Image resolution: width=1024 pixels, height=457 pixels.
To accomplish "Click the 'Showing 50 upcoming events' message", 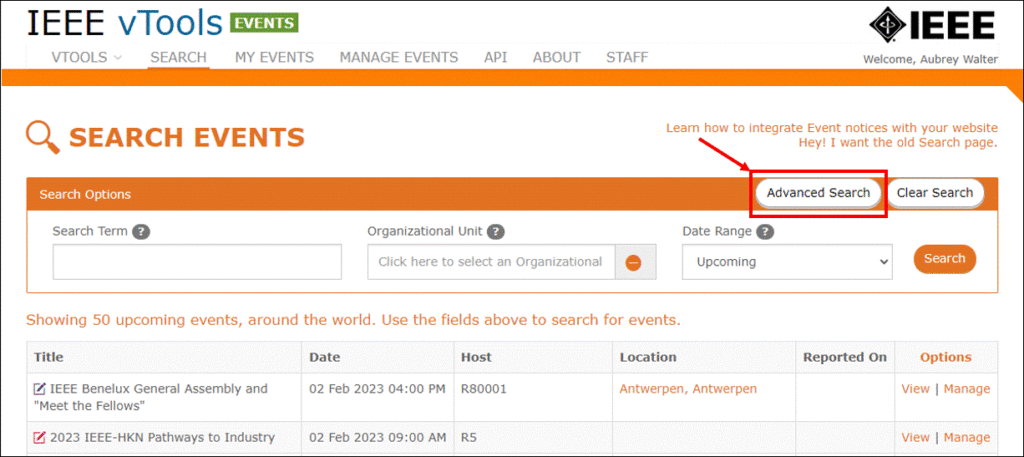I will click(353, 321).
